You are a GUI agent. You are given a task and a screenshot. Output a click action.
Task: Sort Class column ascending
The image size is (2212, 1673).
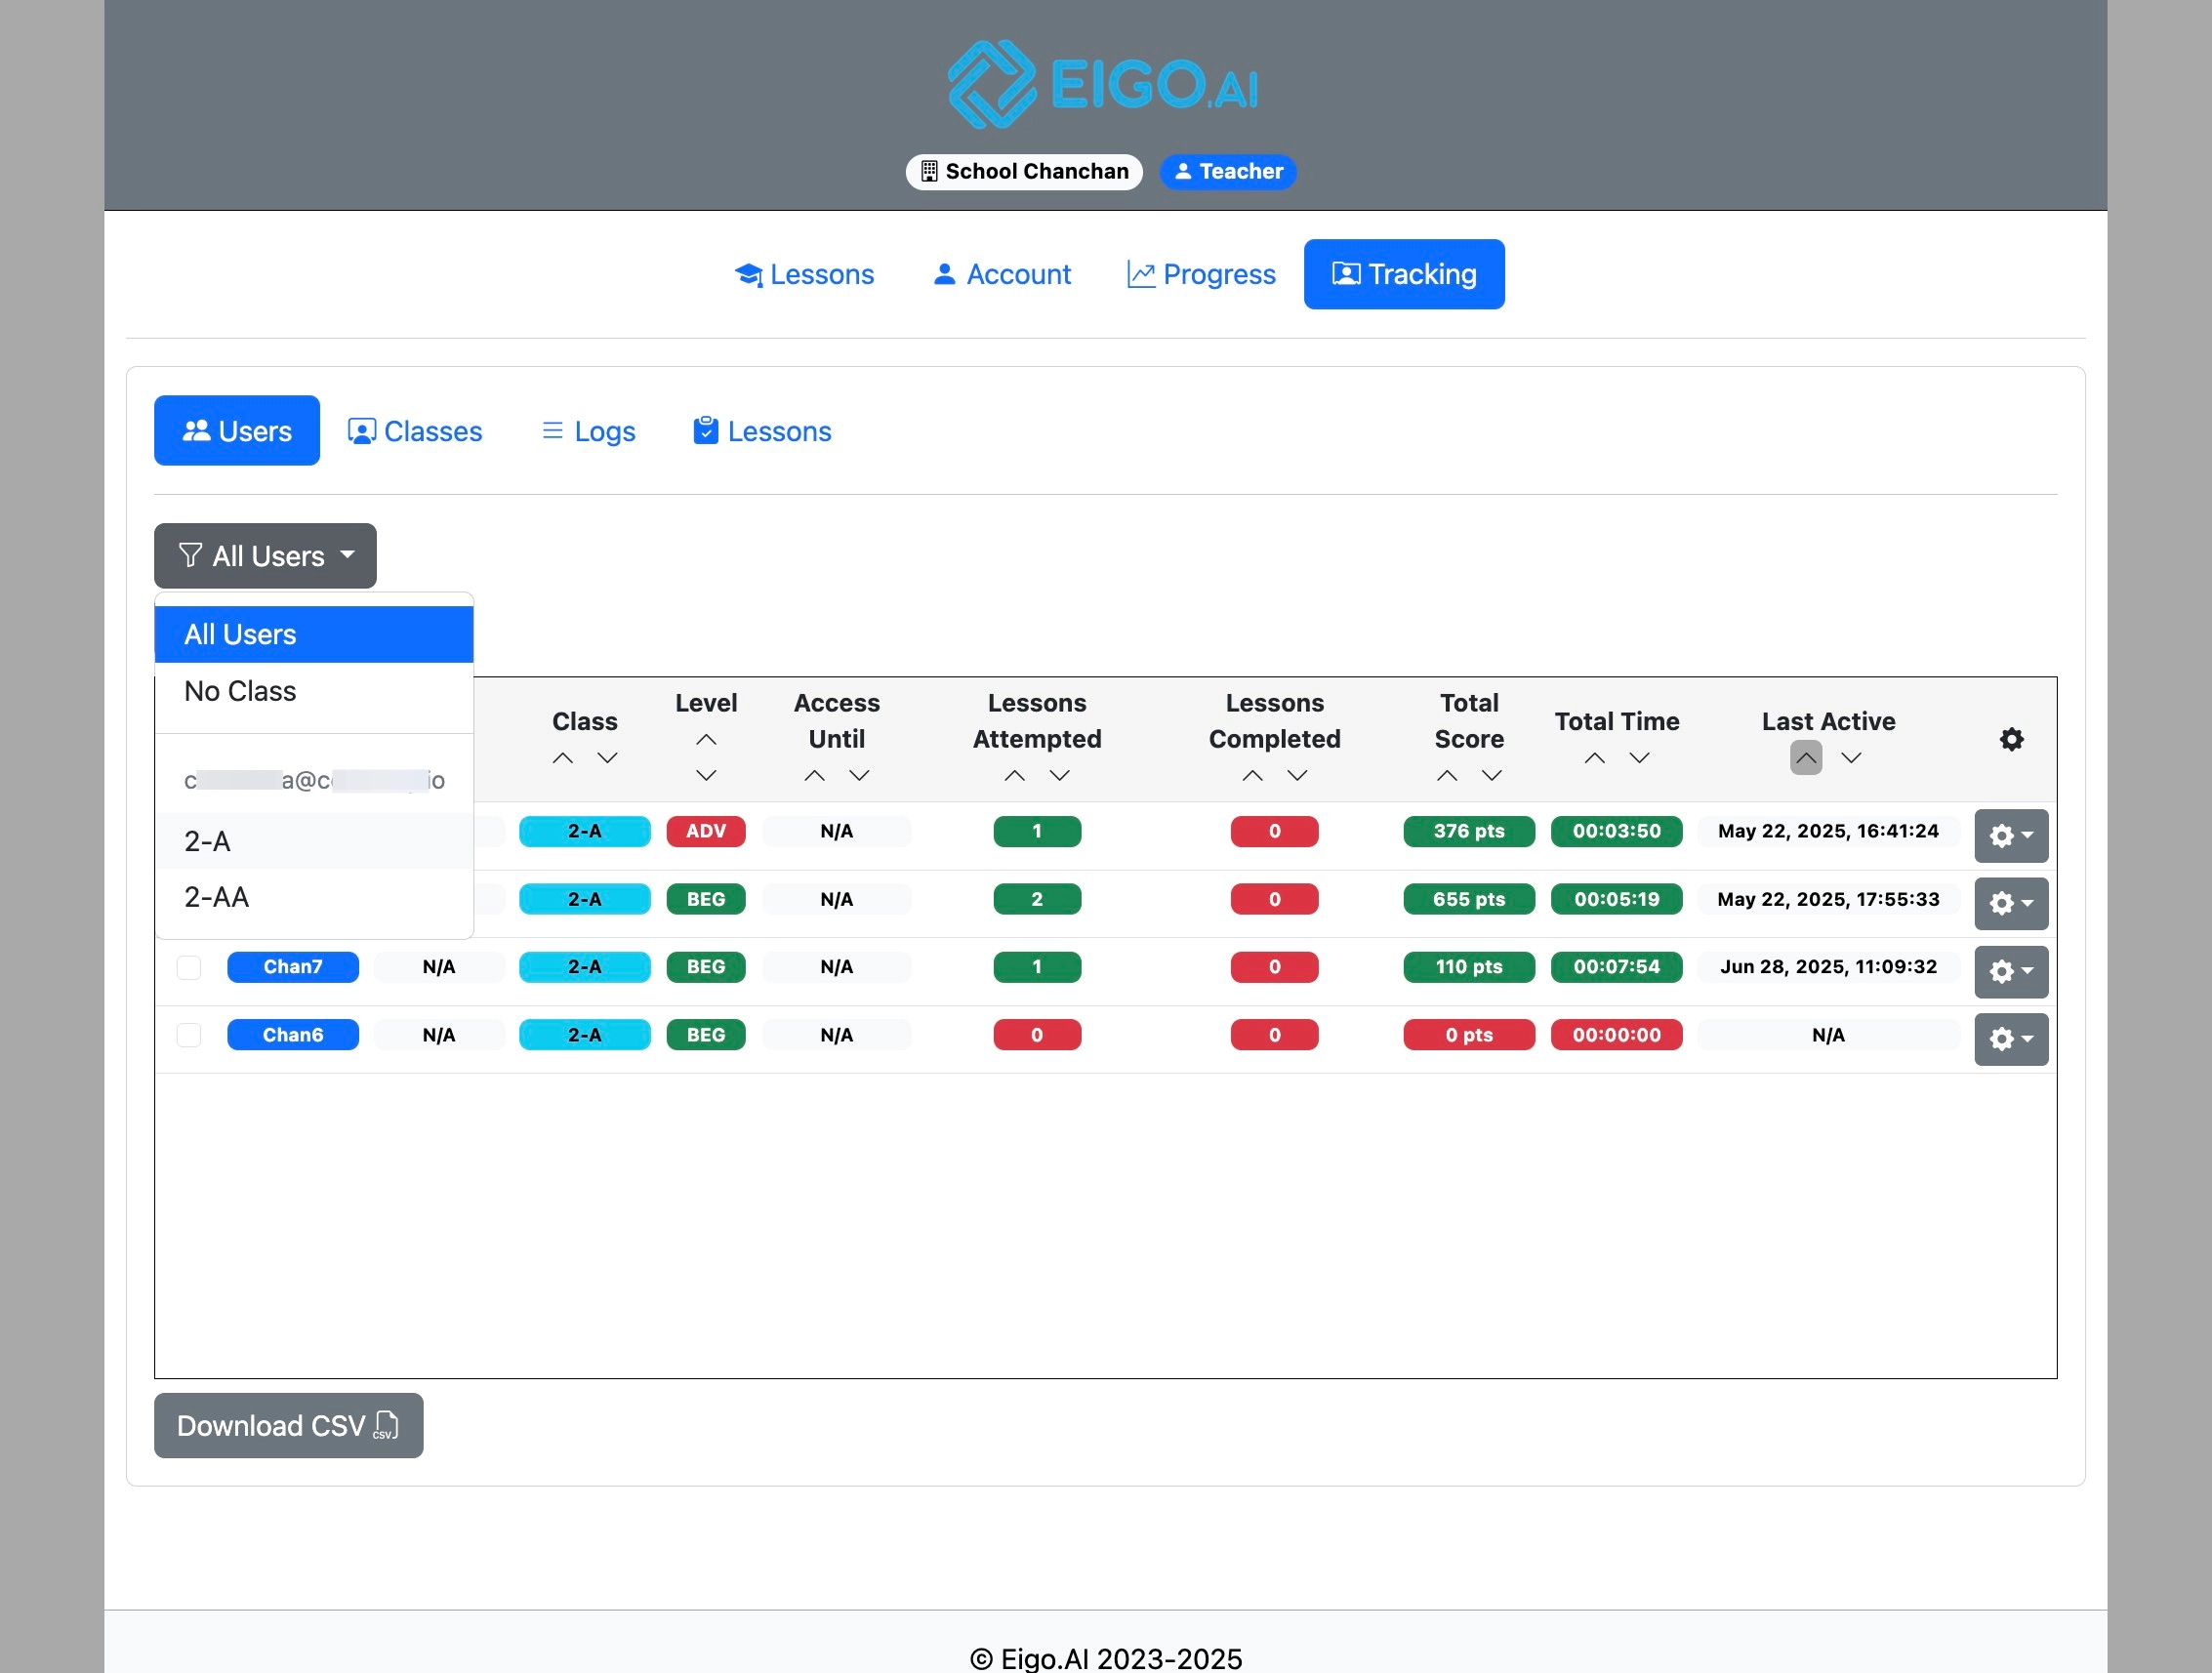[563, 758]
